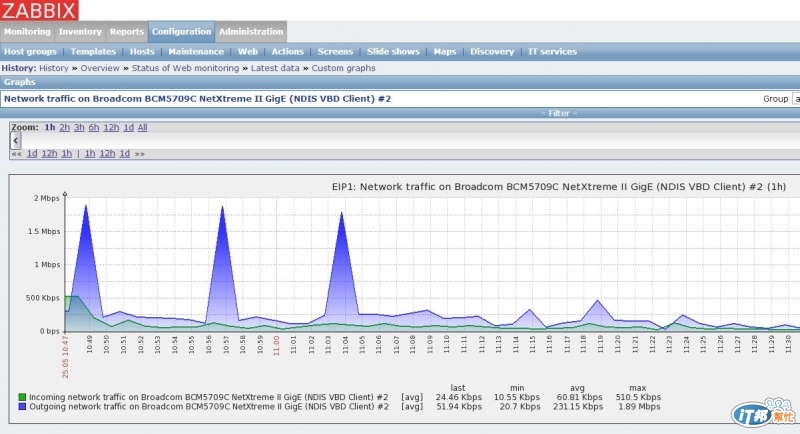Move back 1h in time navigation
This screenshot has height=434, width=800.
67,154
